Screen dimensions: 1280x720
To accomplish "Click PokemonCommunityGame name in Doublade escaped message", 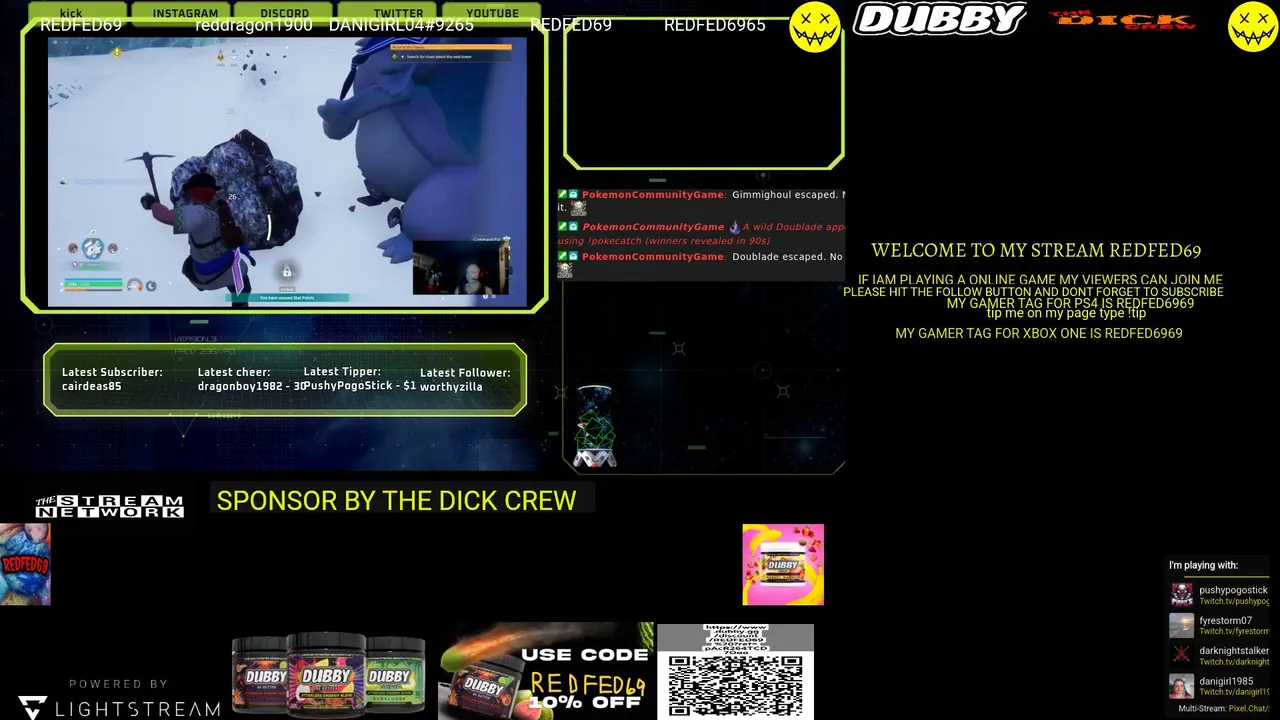I will [x=653, y=257].
